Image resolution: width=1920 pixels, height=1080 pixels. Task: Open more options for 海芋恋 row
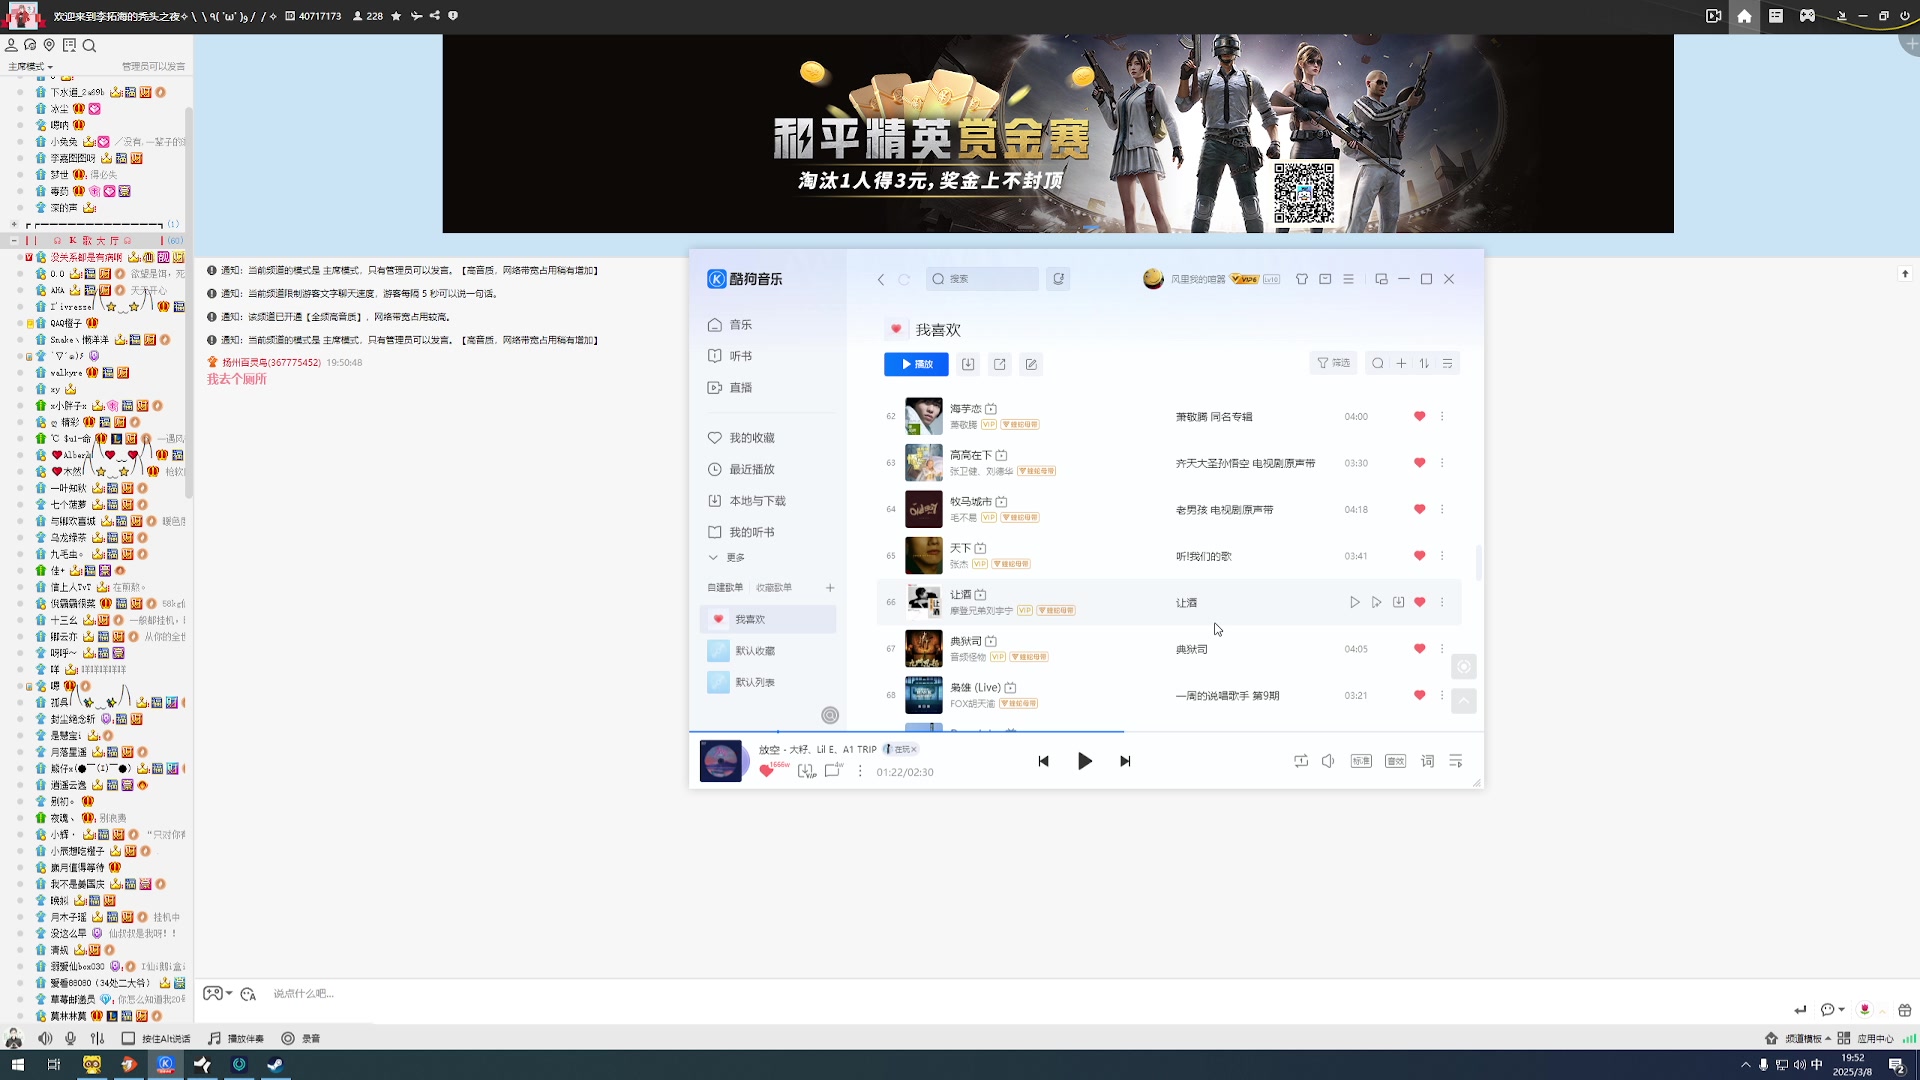tap(1442, 416)
